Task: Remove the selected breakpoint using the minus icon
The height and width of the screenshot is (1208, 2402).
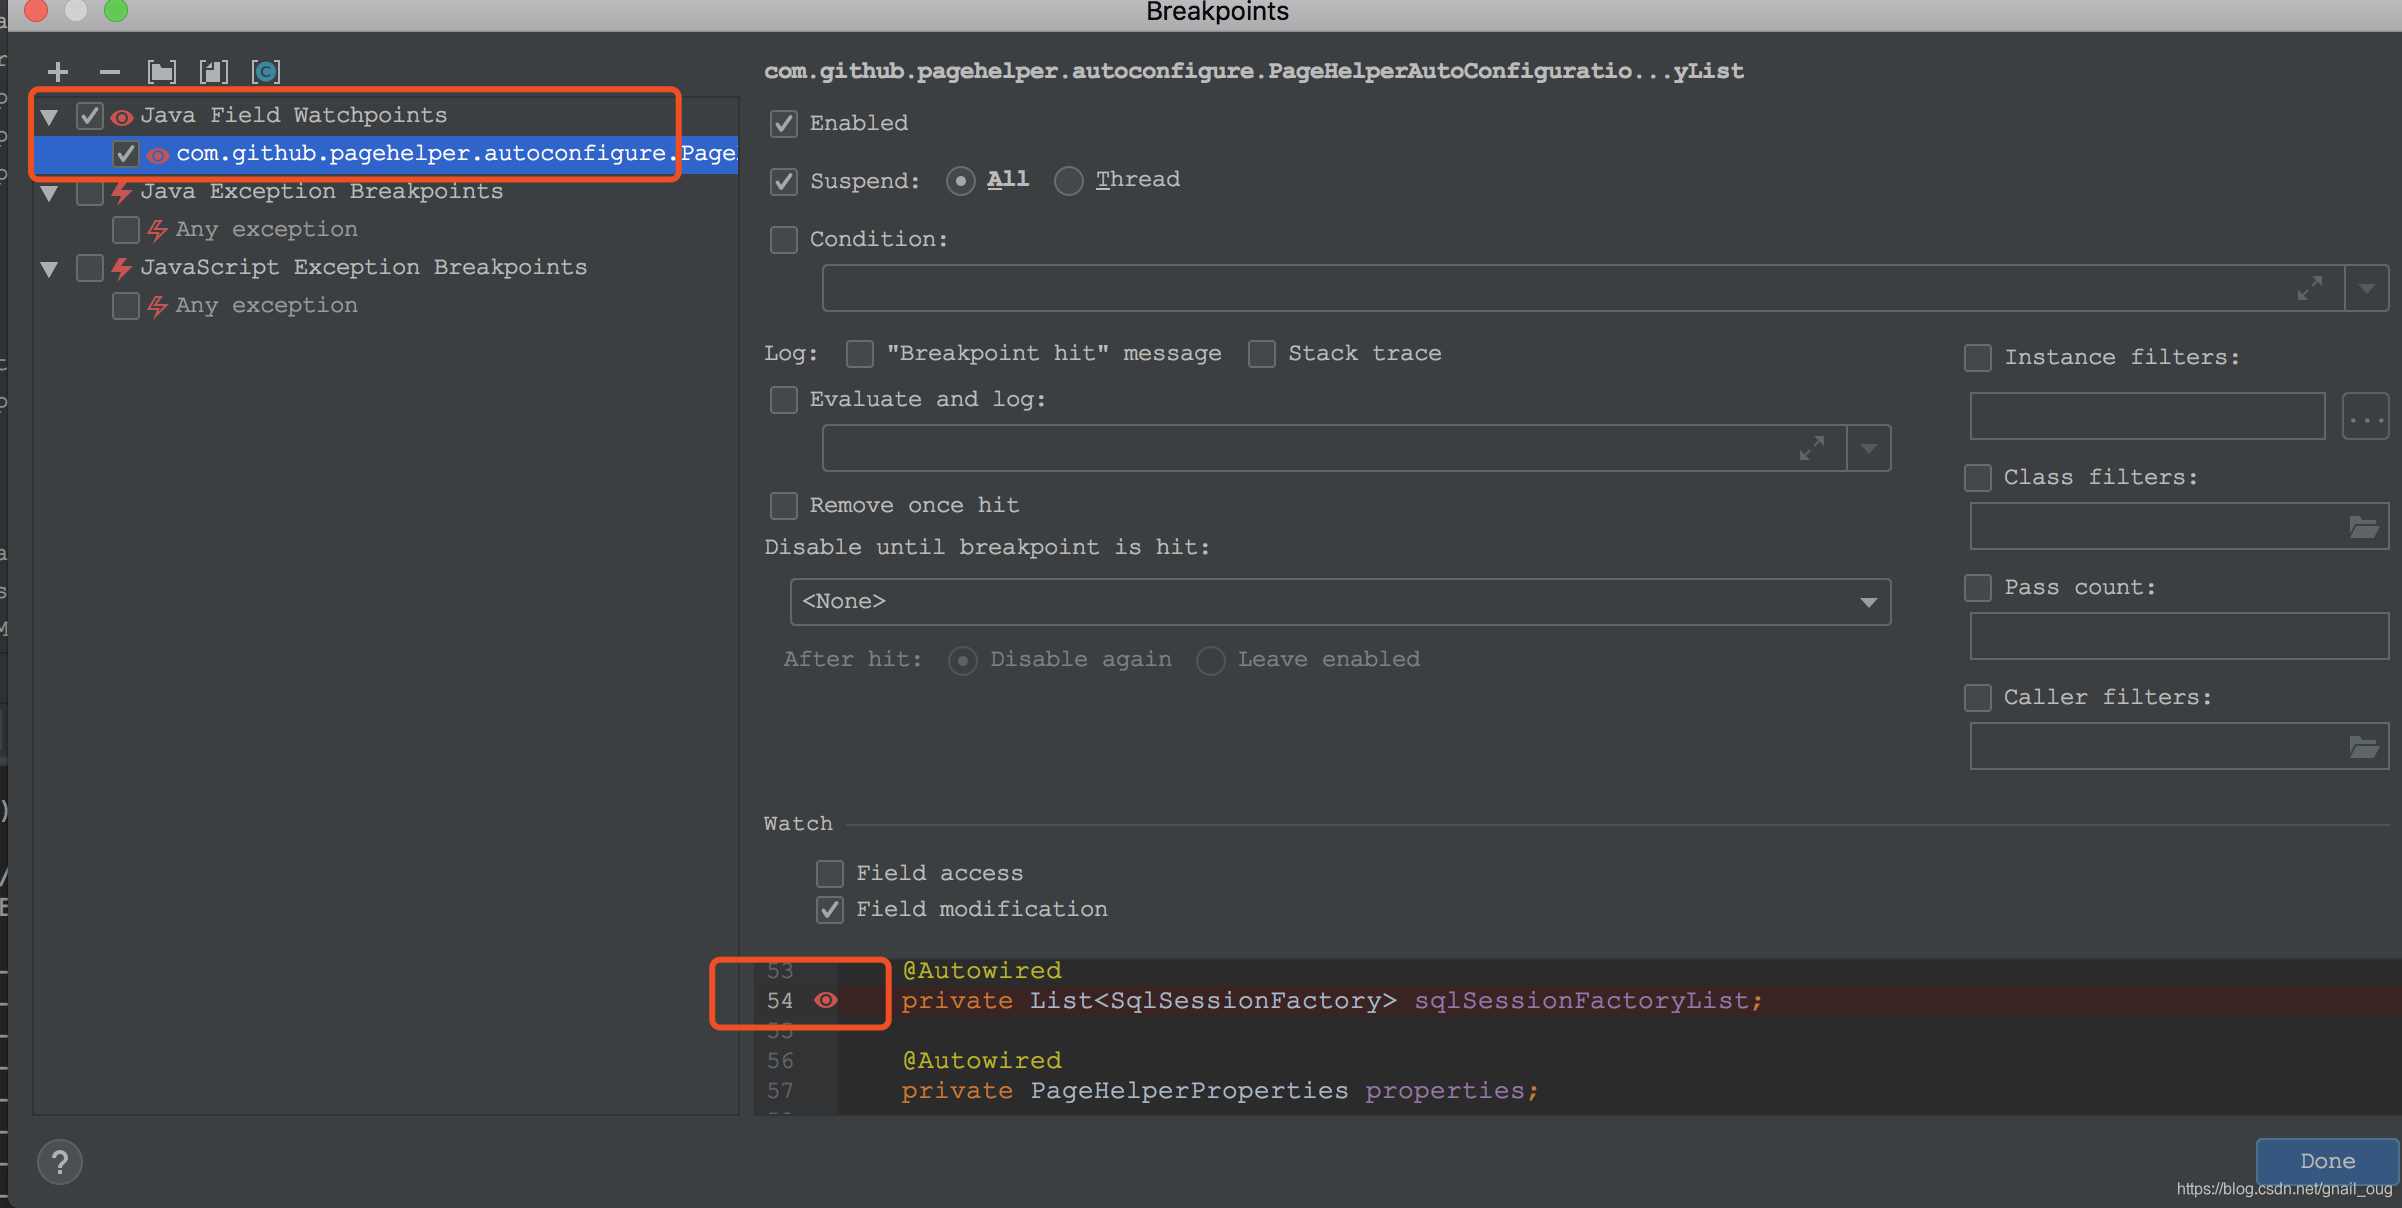Action: [110, 71]
